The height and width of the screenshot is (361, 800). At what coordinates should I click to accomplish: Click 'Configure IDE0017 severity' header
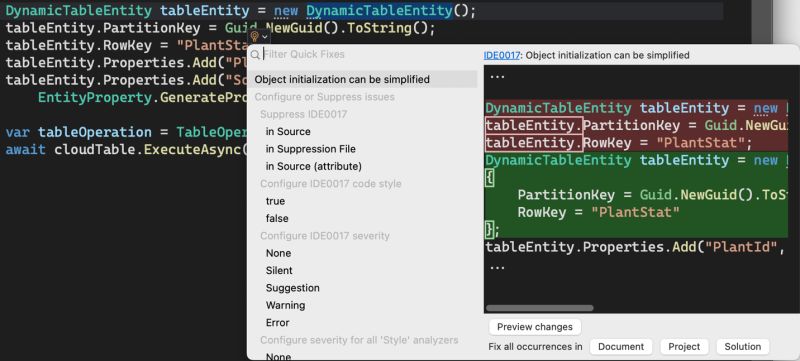(324, 236)
